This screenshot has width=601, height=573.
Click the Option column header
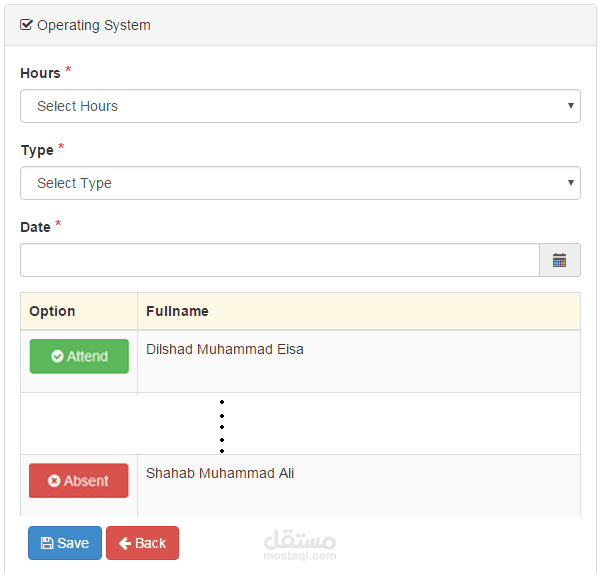(53, 311)
